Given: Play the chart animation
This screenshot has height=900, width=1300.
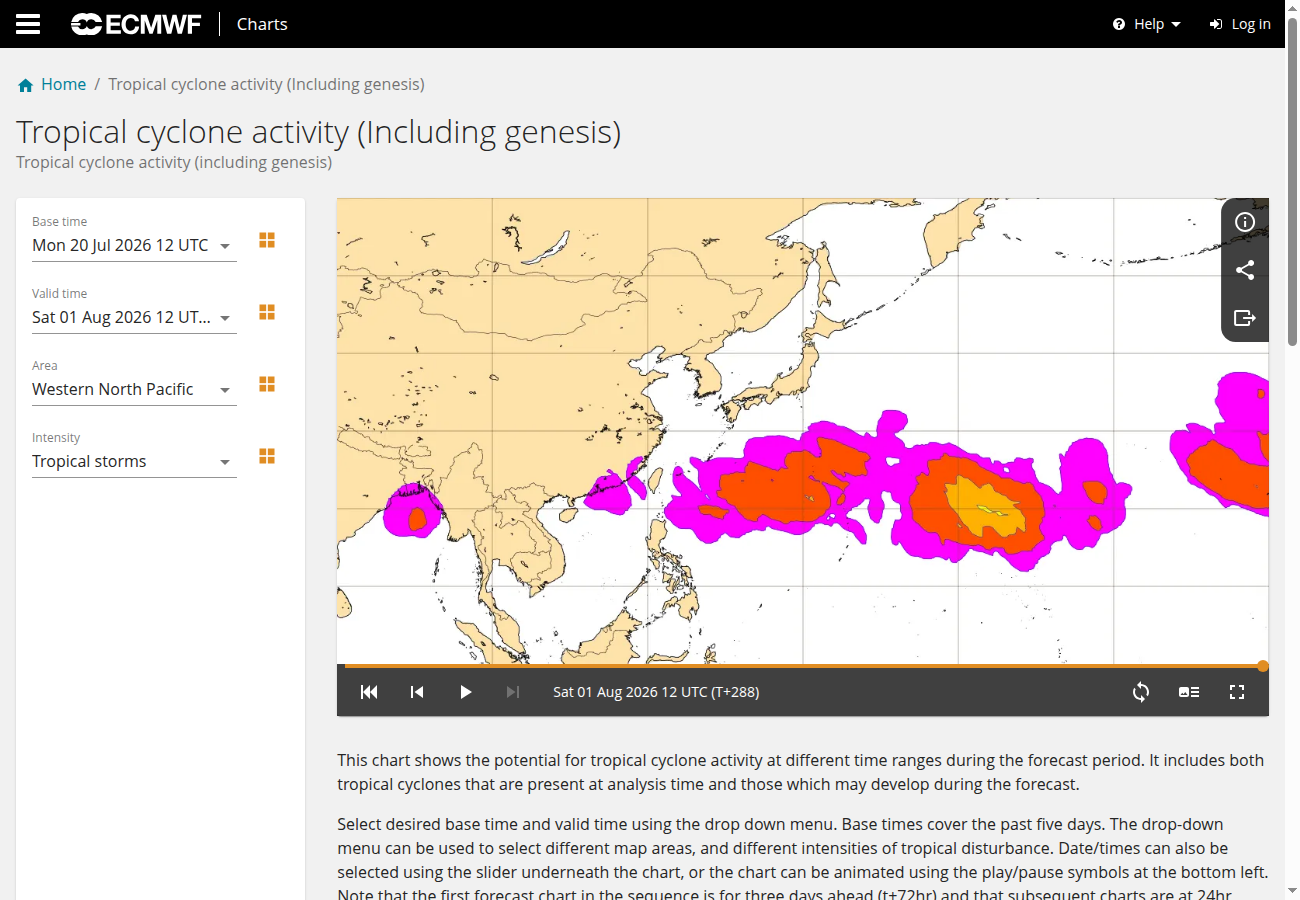Looking at the screenshot, I should click(x=465, y=692).
